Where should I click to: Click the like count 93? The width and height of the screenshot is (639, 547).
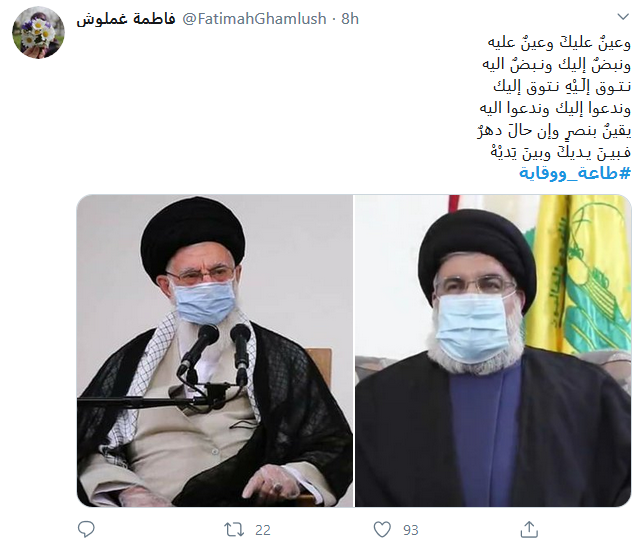point(411,530)
